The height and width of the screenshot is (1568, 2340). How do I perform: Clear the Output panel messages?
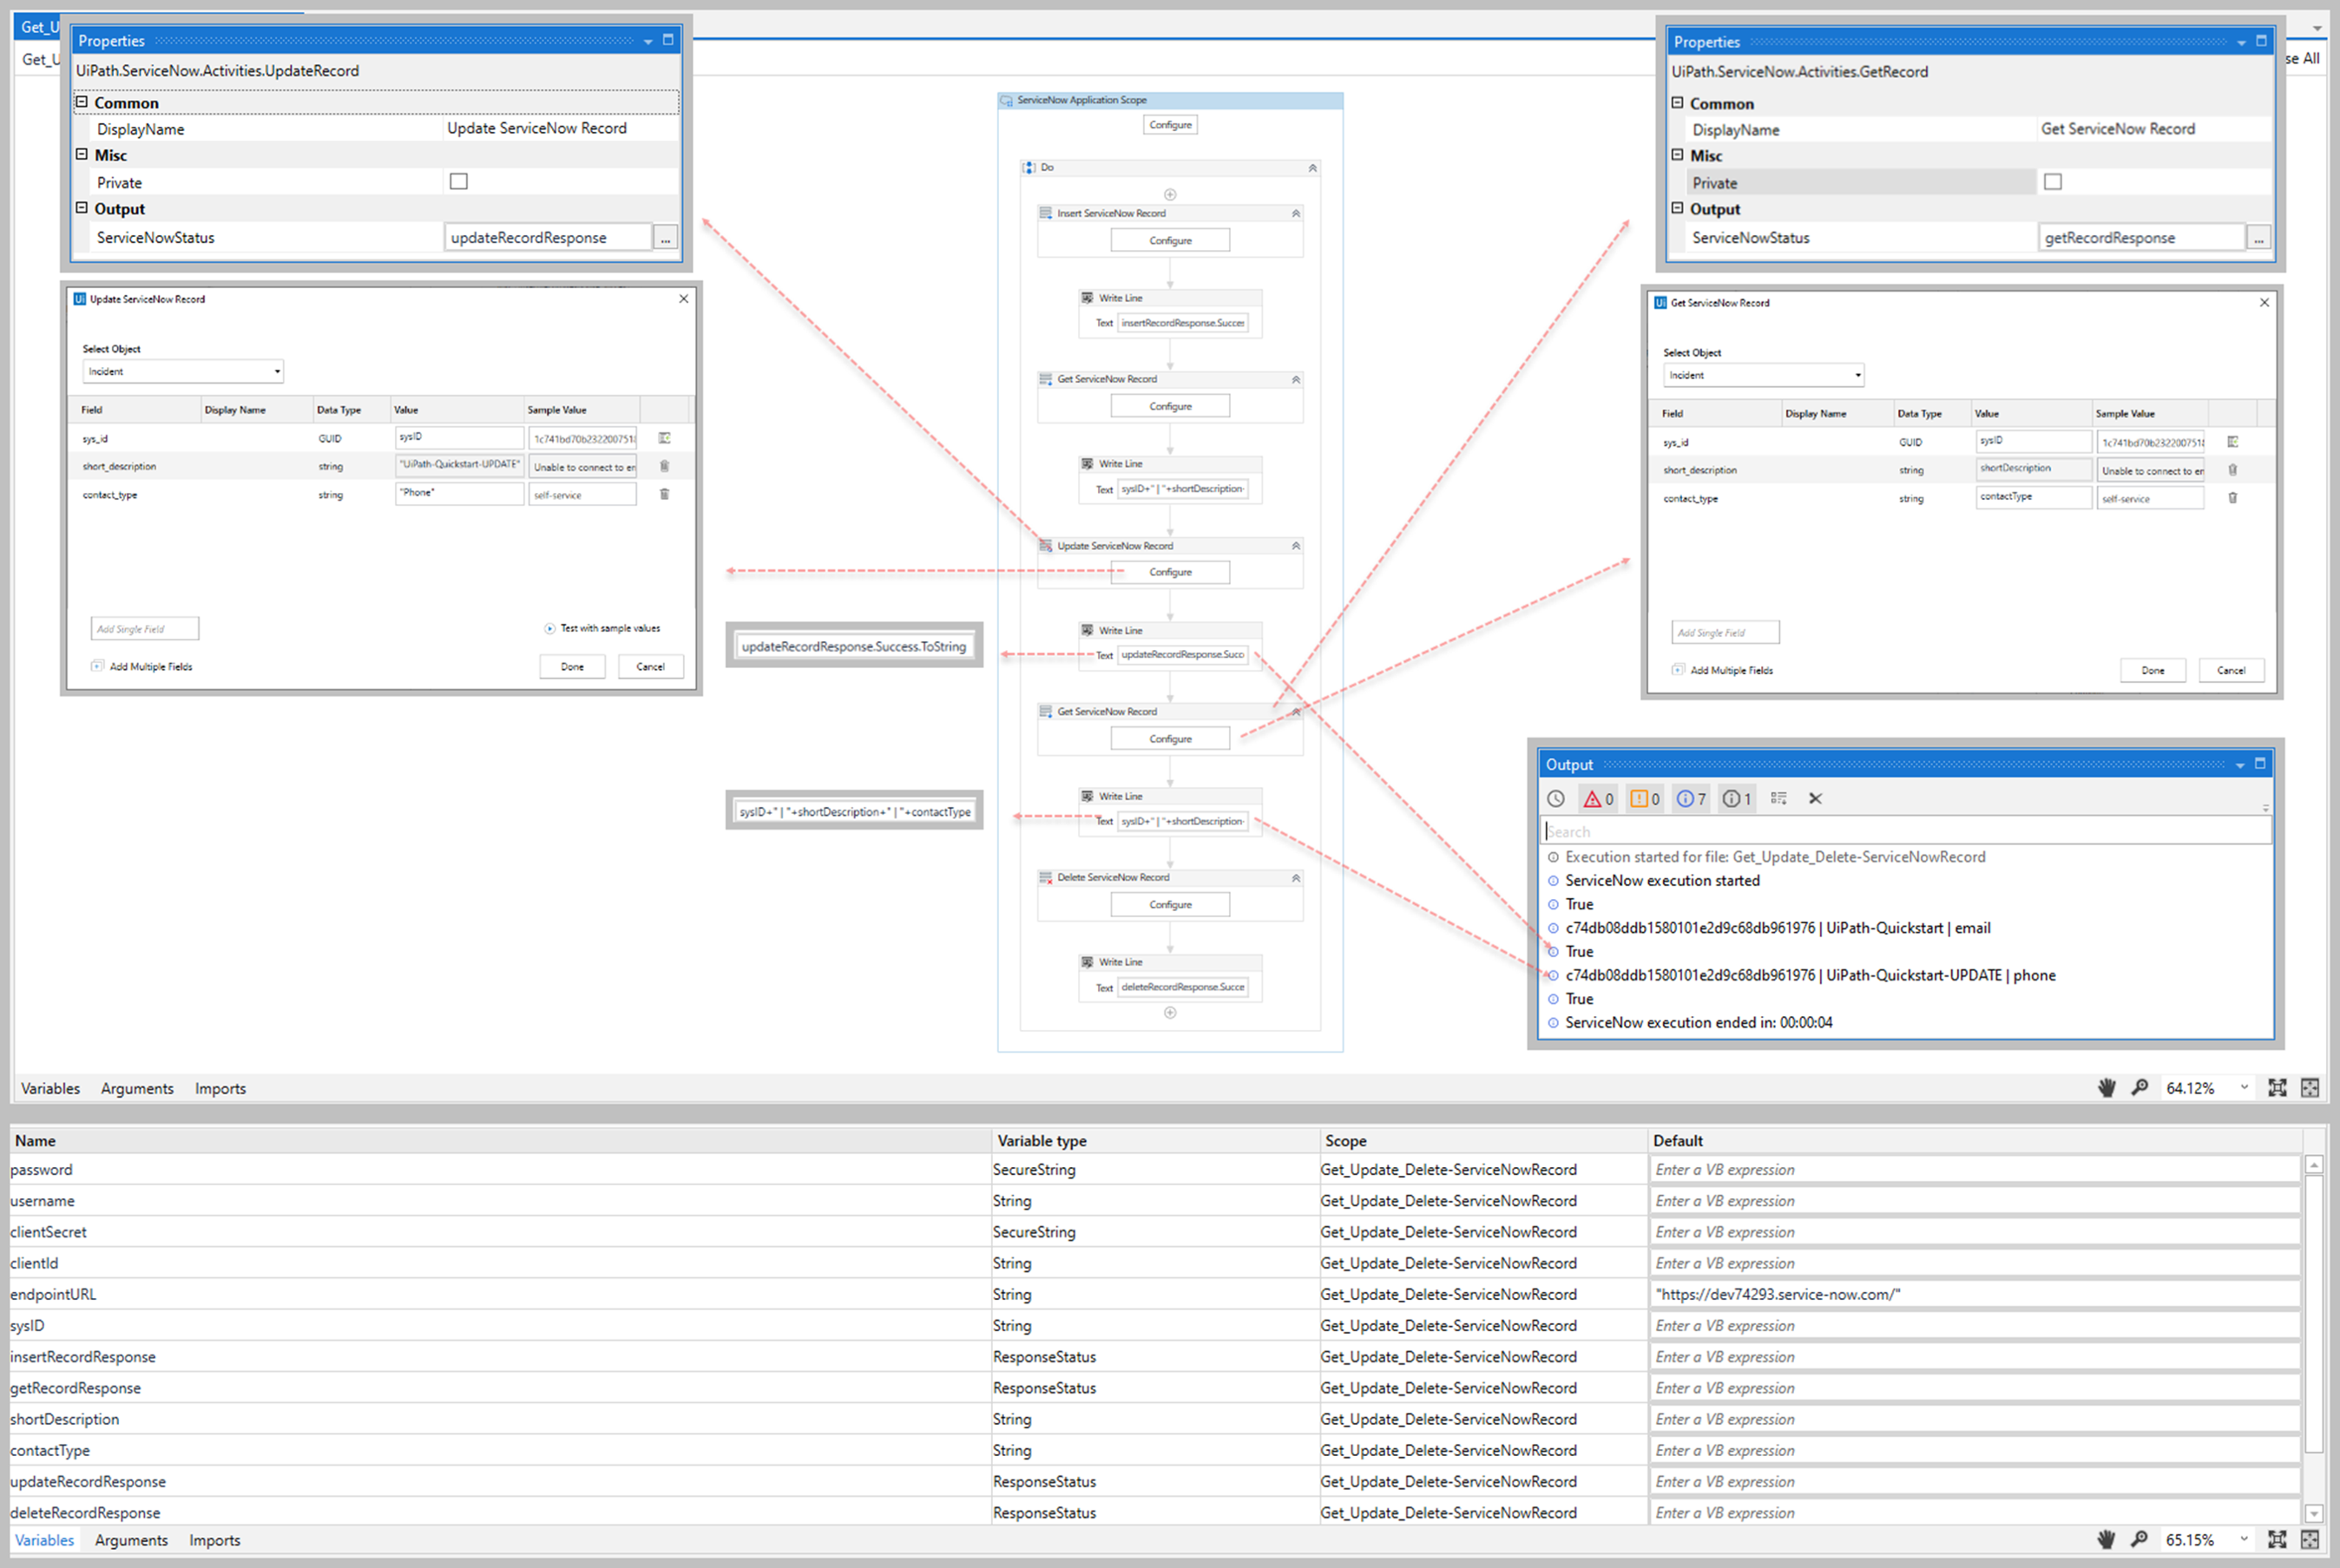[x=1815, y=798]
